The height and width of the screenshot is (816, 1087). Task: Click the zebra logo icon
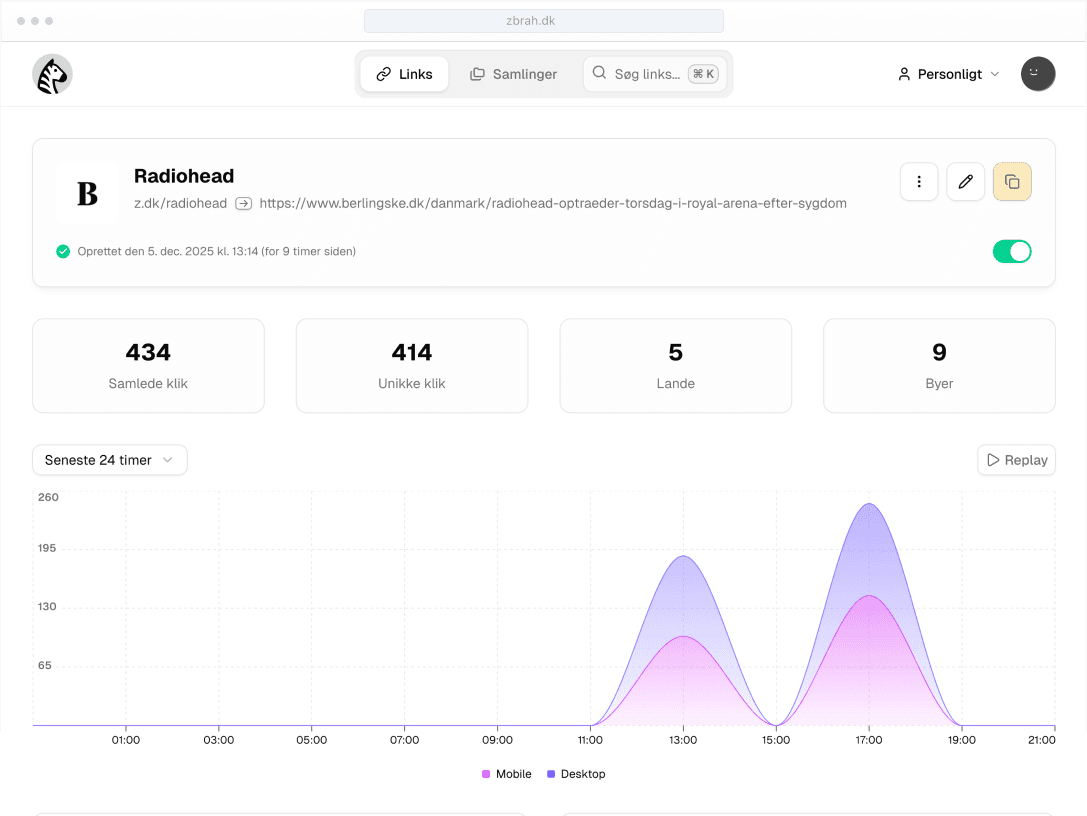pos(52,74)
